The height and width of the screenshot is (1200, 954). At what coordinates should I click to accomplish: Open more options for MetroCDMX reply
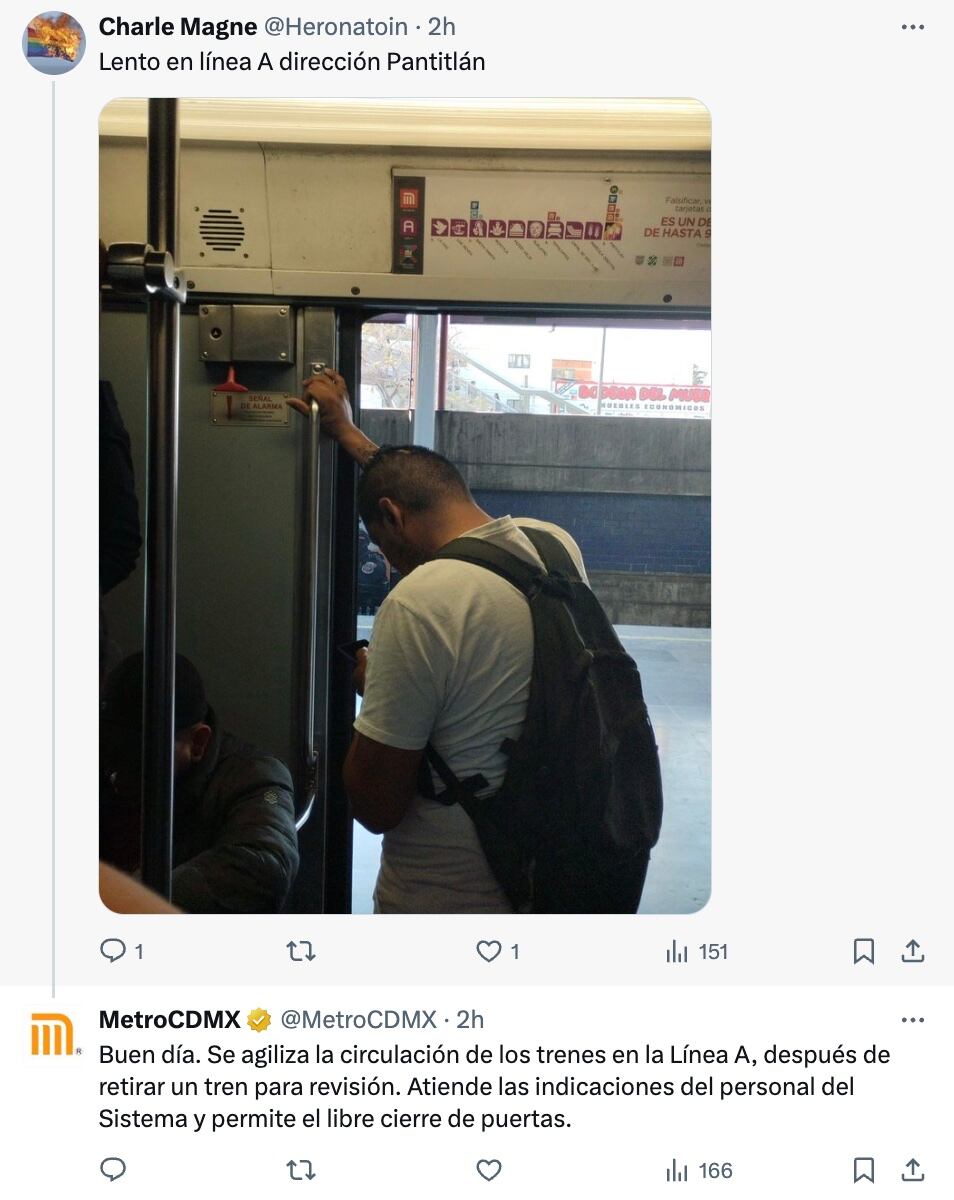pyautogui.click(x=913, y=1020)
